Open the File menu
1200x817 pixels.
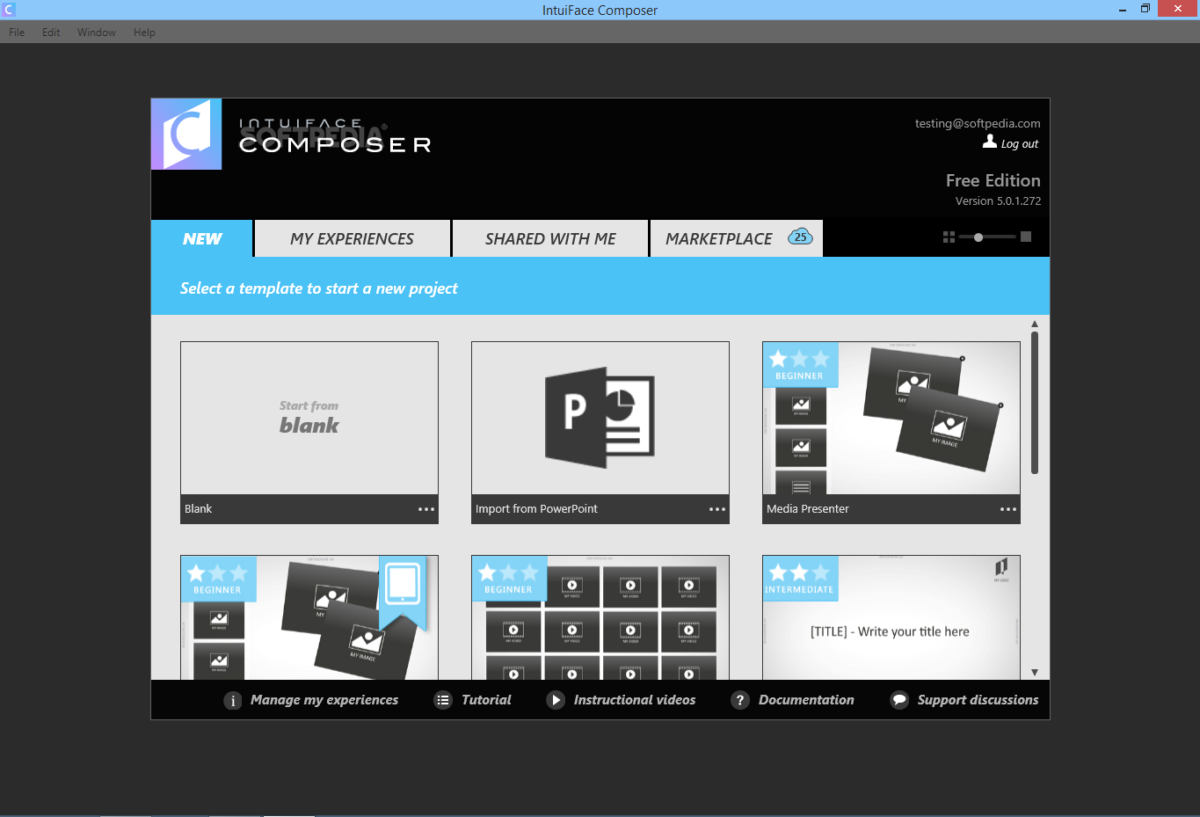coord(17,32)
